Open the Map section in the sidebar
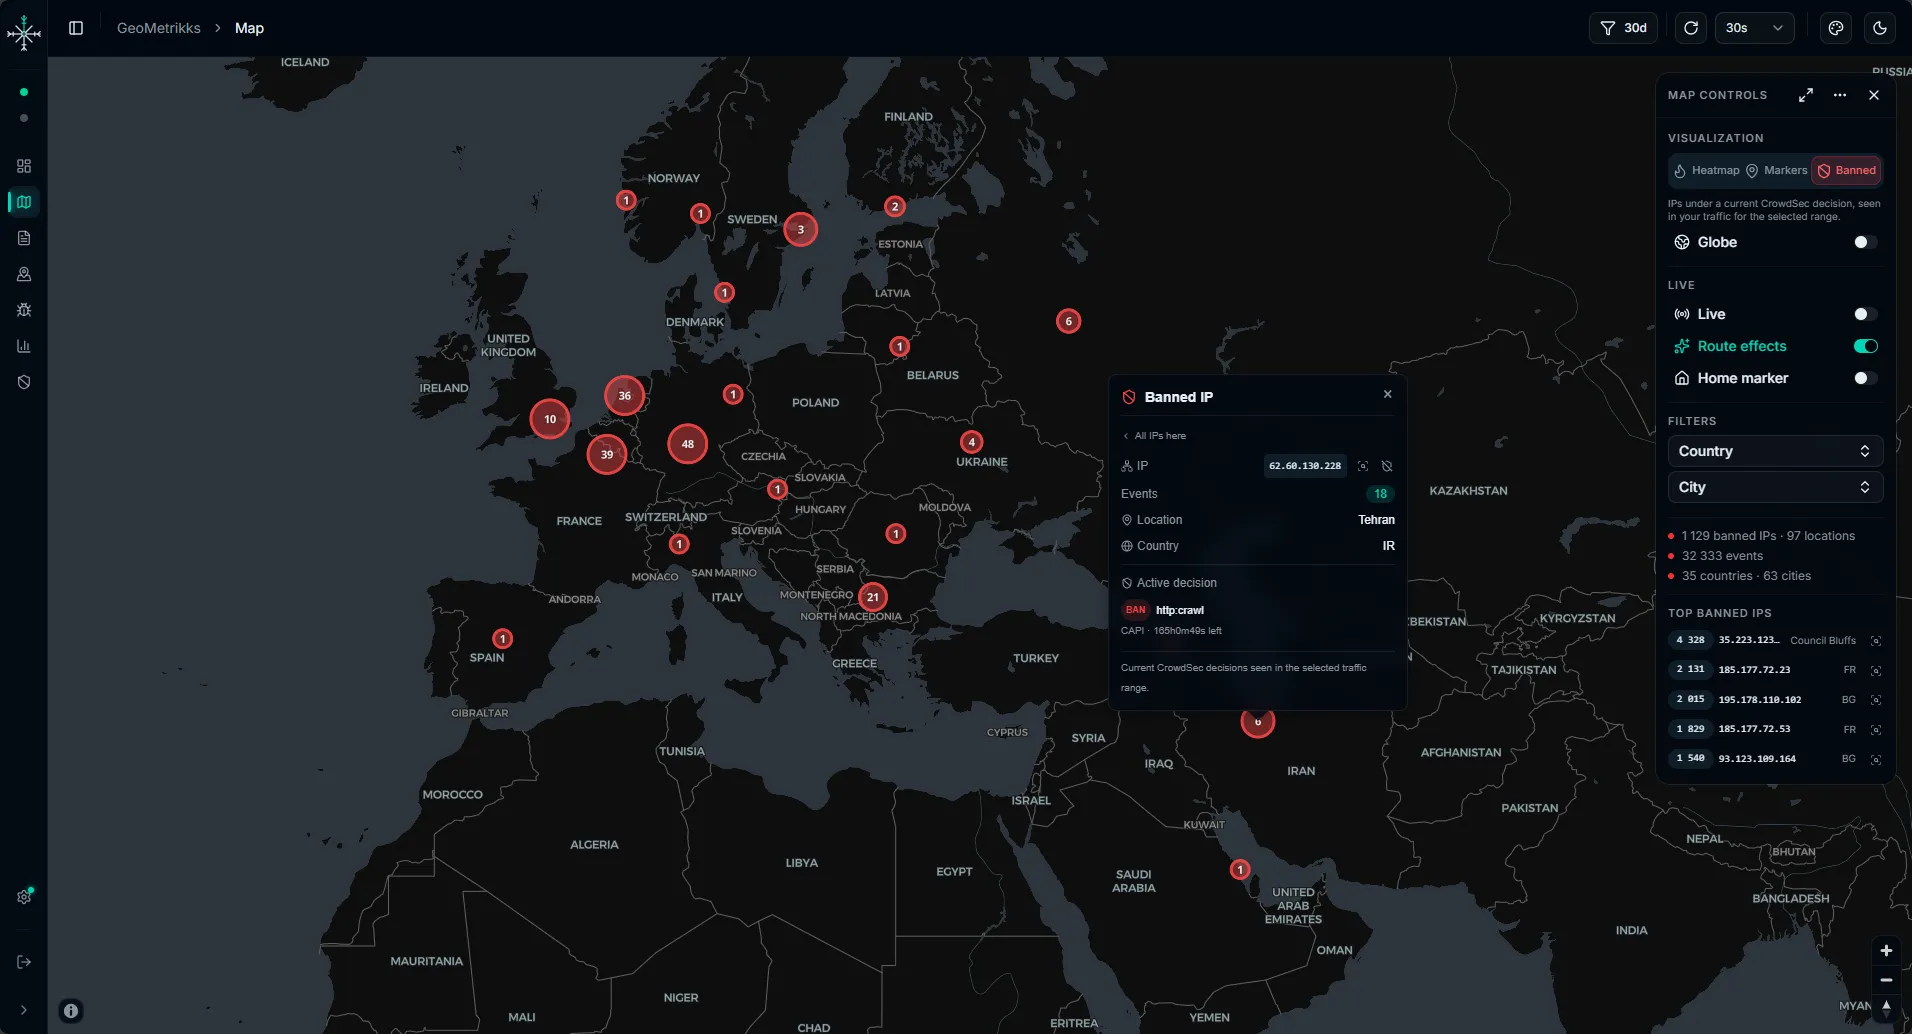1912x1034 pixels. pyautogui.click(x=24, y=202)
